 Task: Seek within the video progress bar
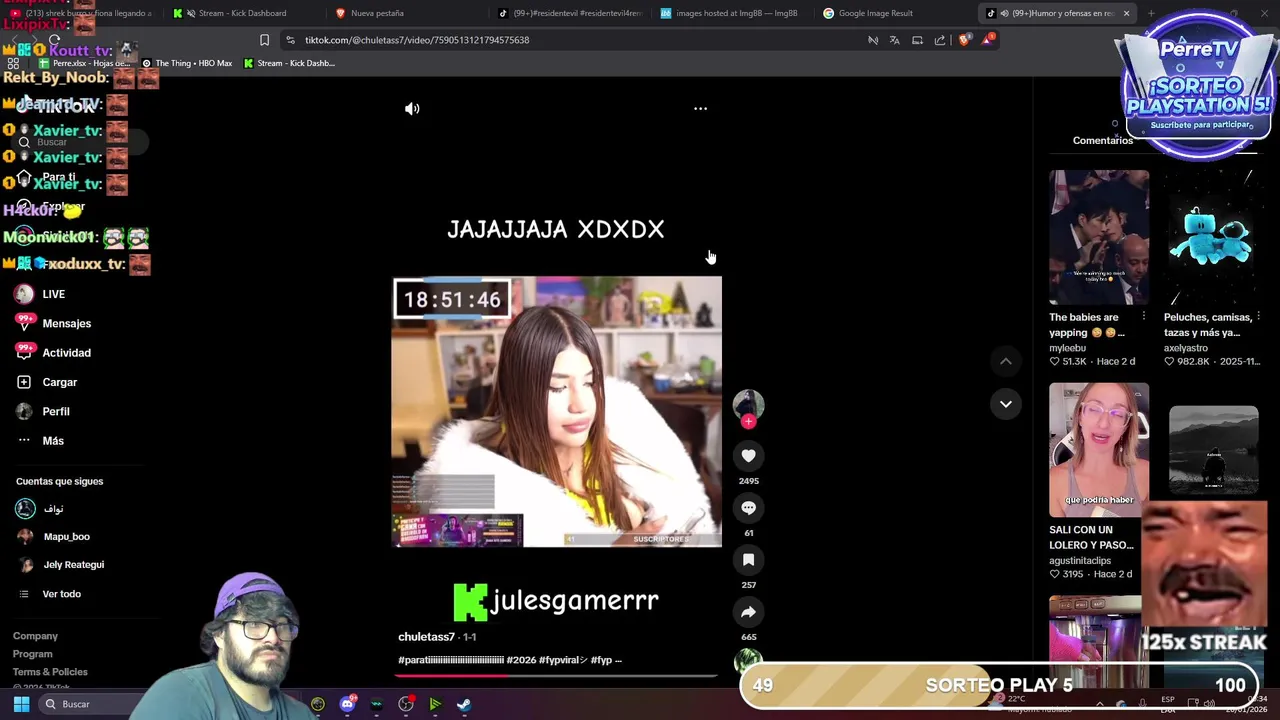(x=556, y=676)
